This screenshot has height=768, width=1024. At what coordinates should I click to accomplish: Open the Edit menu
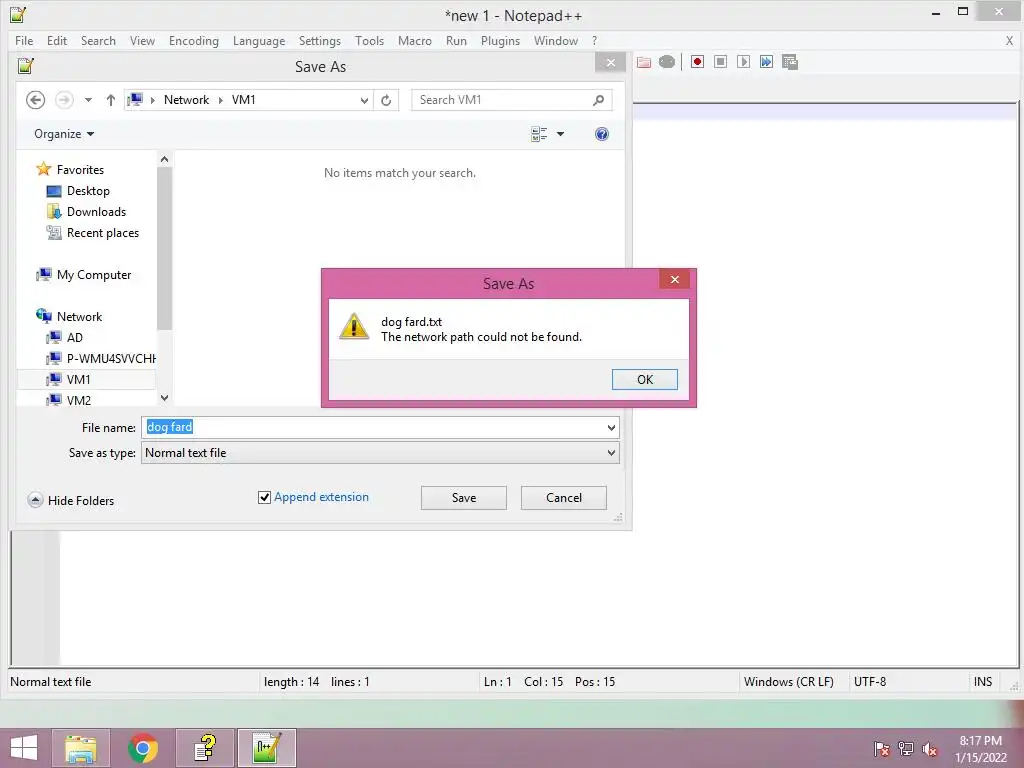57,40
